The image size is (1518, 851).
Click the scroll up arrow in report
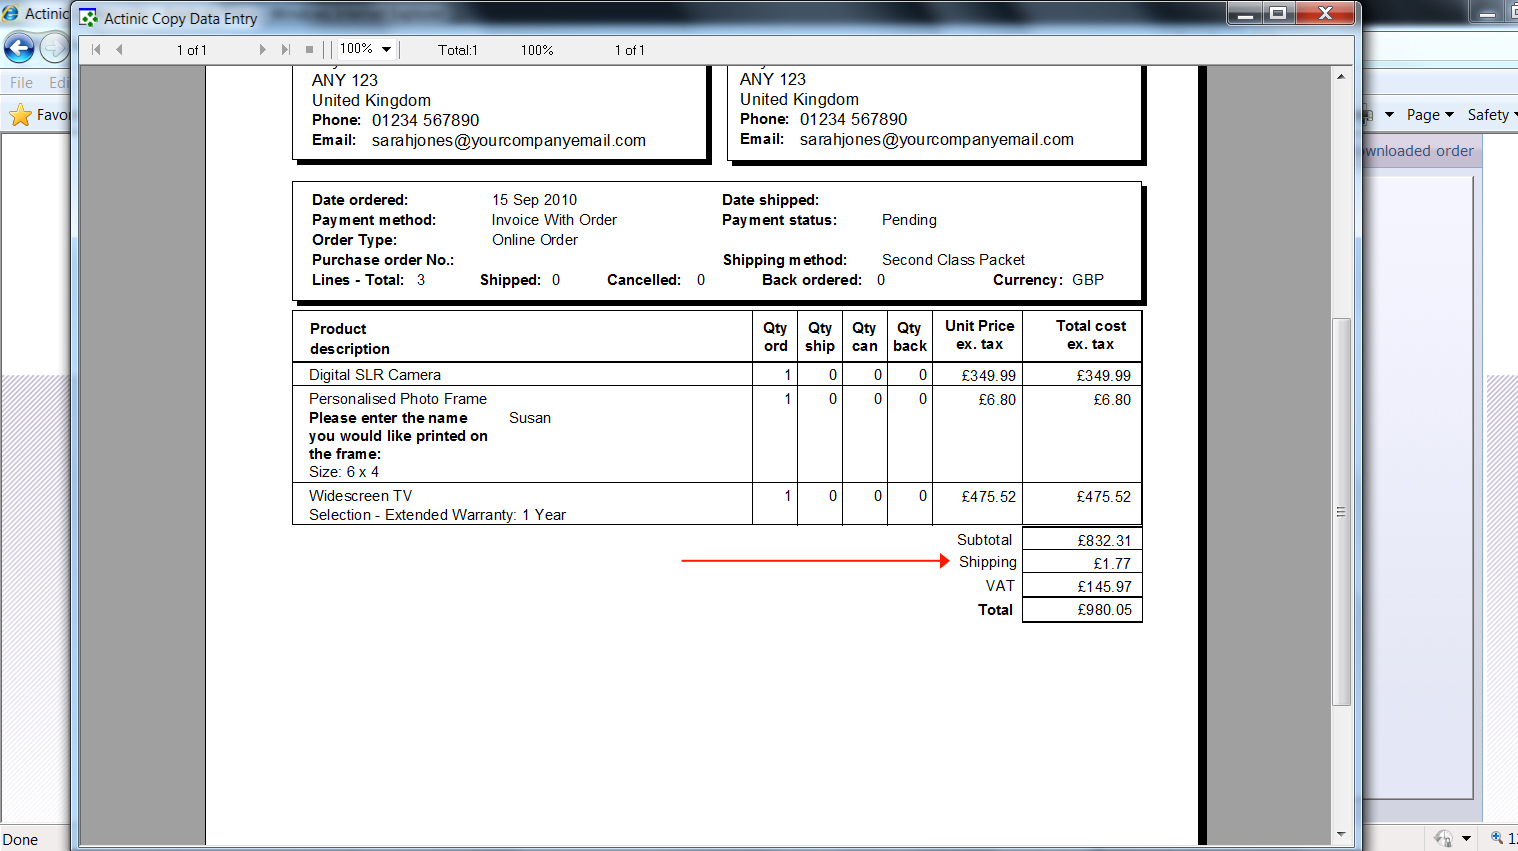1341,77
